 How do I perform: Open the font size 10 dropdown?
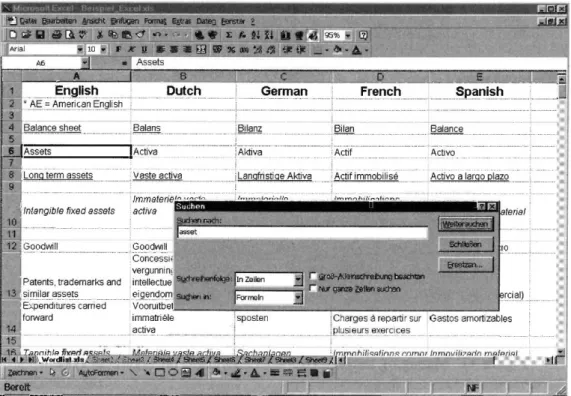(104, 49)
